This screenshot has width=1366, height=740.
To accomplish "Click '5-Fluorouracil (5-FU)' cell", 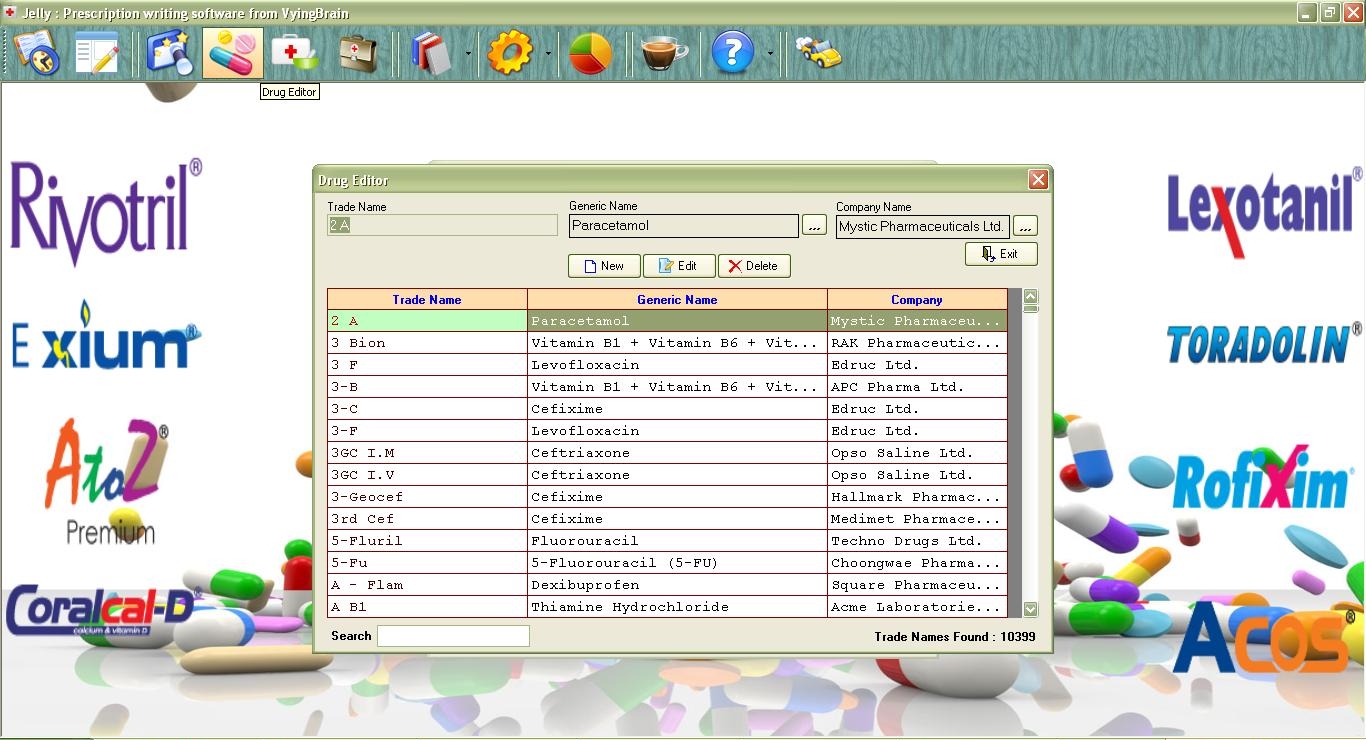I will pos(677,563).
